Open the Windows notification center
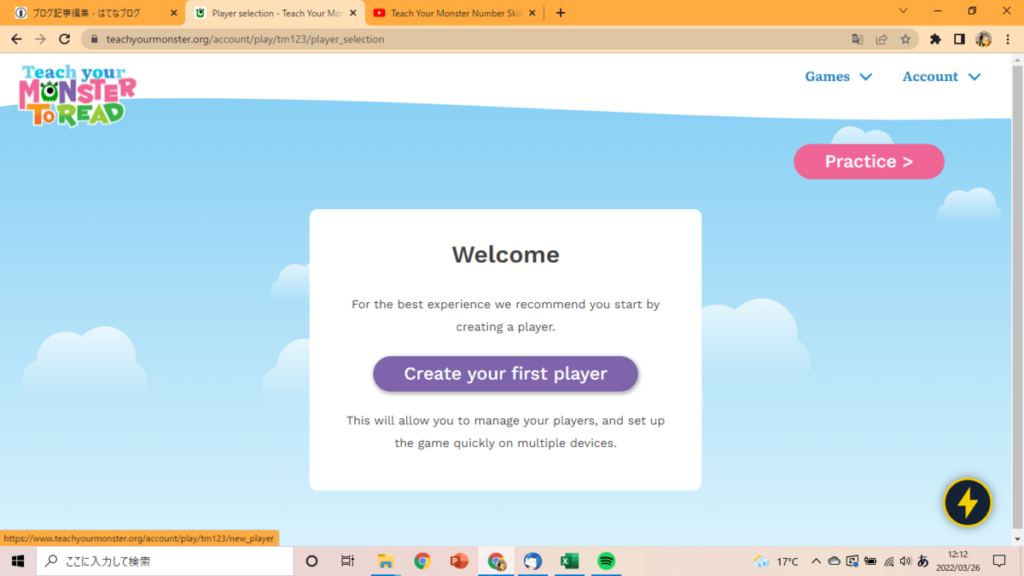 [x=999, y=561]
